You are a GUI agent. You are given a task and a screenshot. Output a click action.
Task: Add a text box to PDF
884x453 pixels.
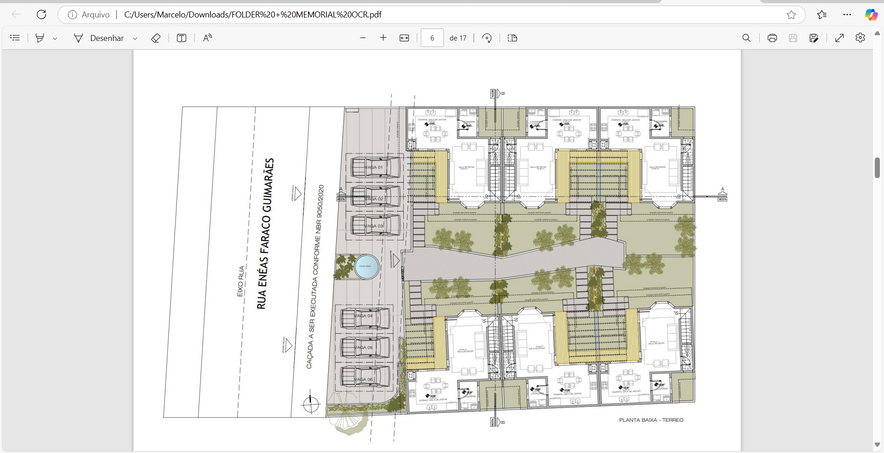182,38
